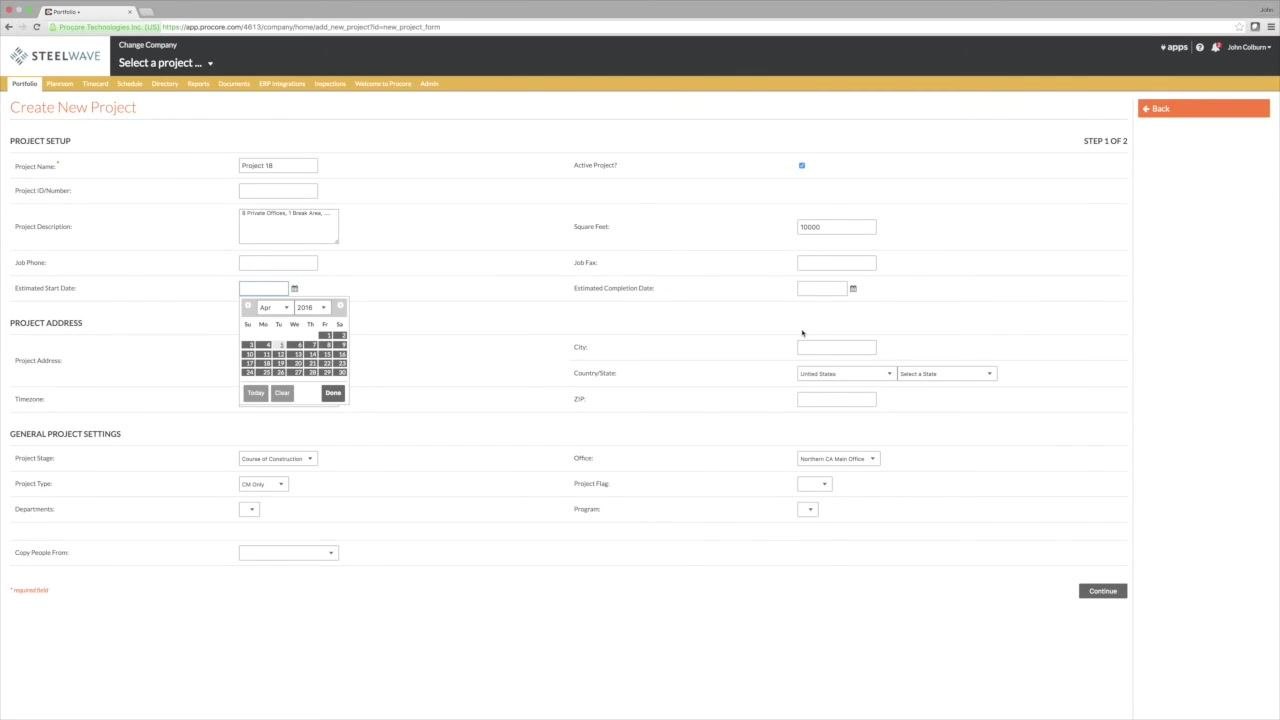Open calendar icon for Estimated Start Date
Viewport: 1280px width, 720px height.
[x=295, y=288]
